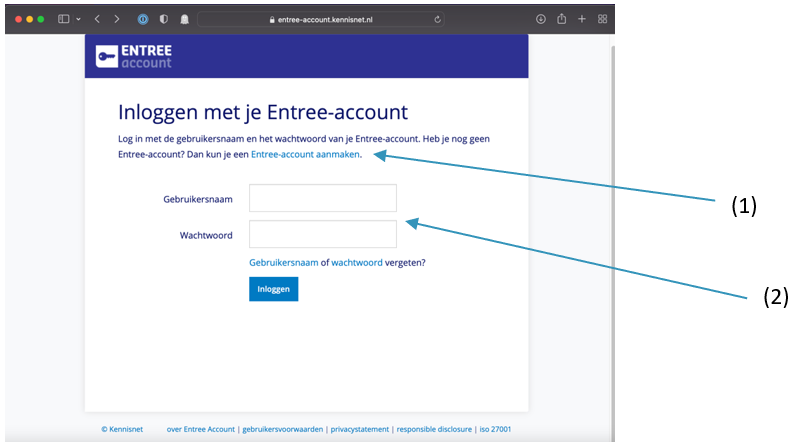Click the Inloggen met je Entree-account heading
Viewport: 797px width, 447px height.
click(263, 112)
